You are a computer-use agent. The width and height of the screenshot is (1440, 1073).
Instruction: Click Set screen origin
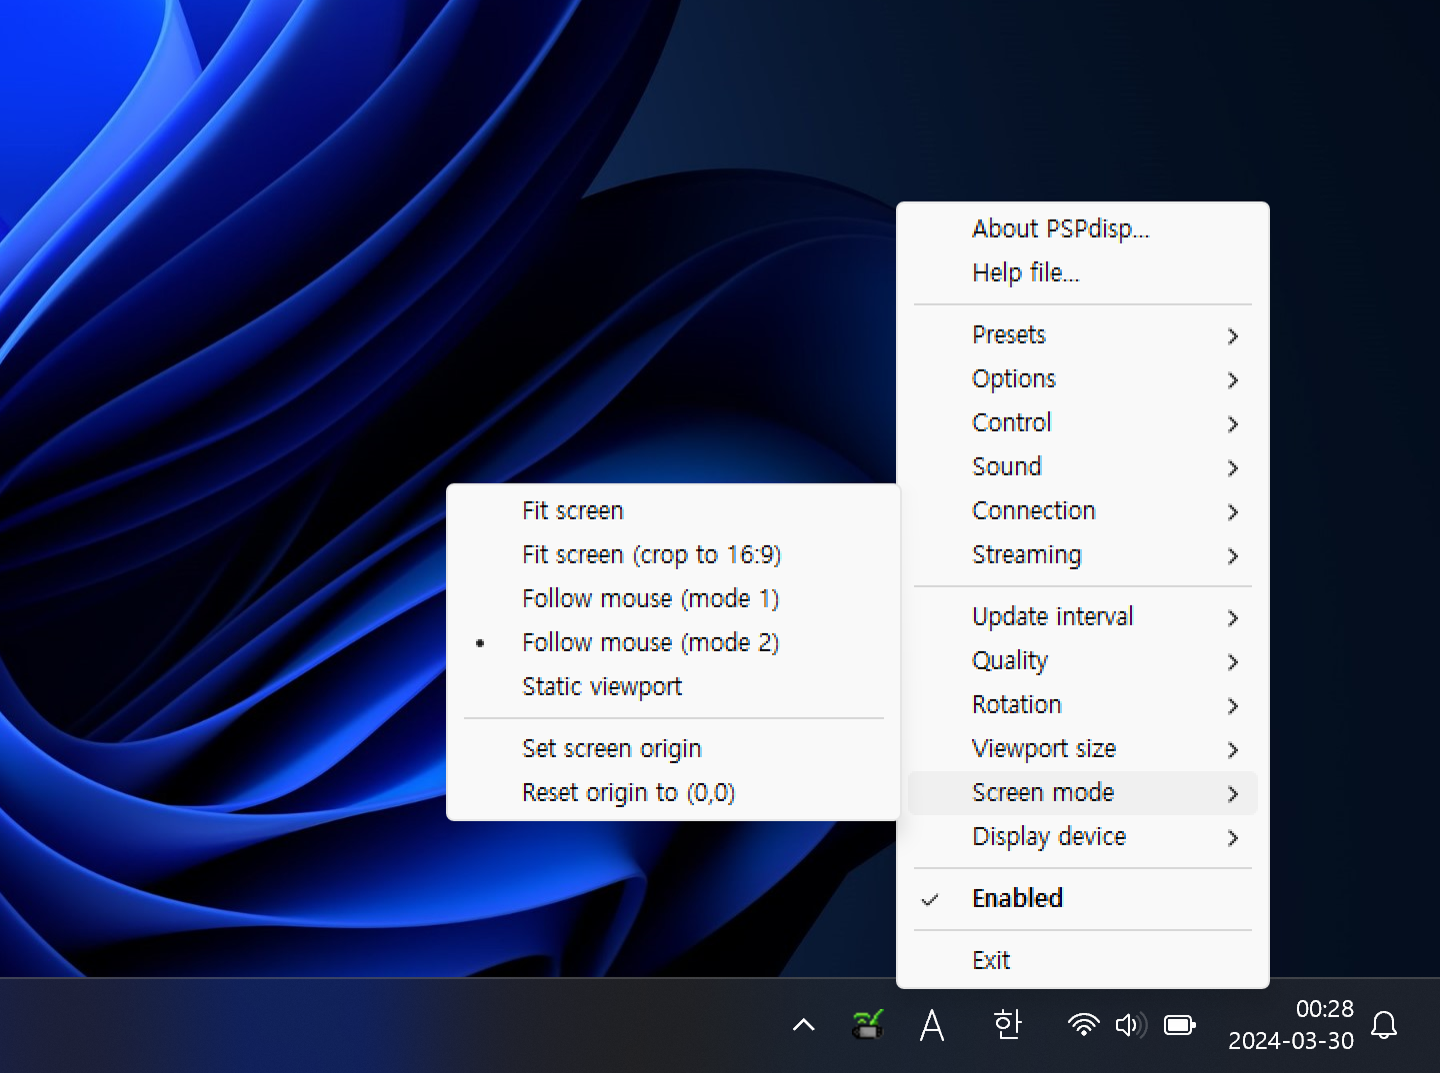pos(673,749)
